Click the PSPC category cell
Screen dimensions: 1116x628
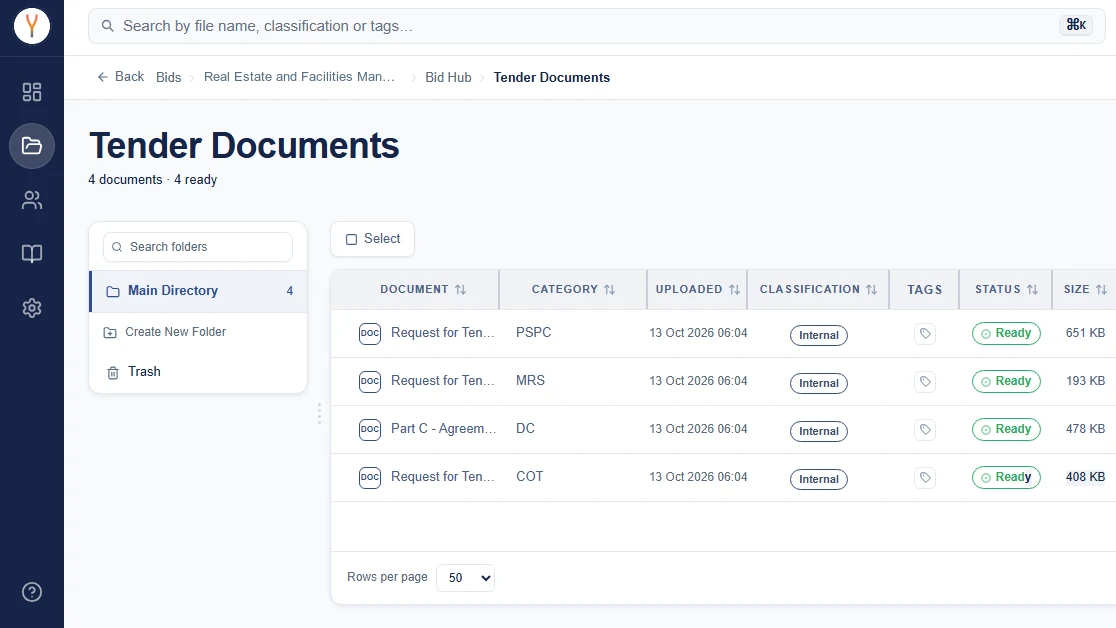(534, 333)
